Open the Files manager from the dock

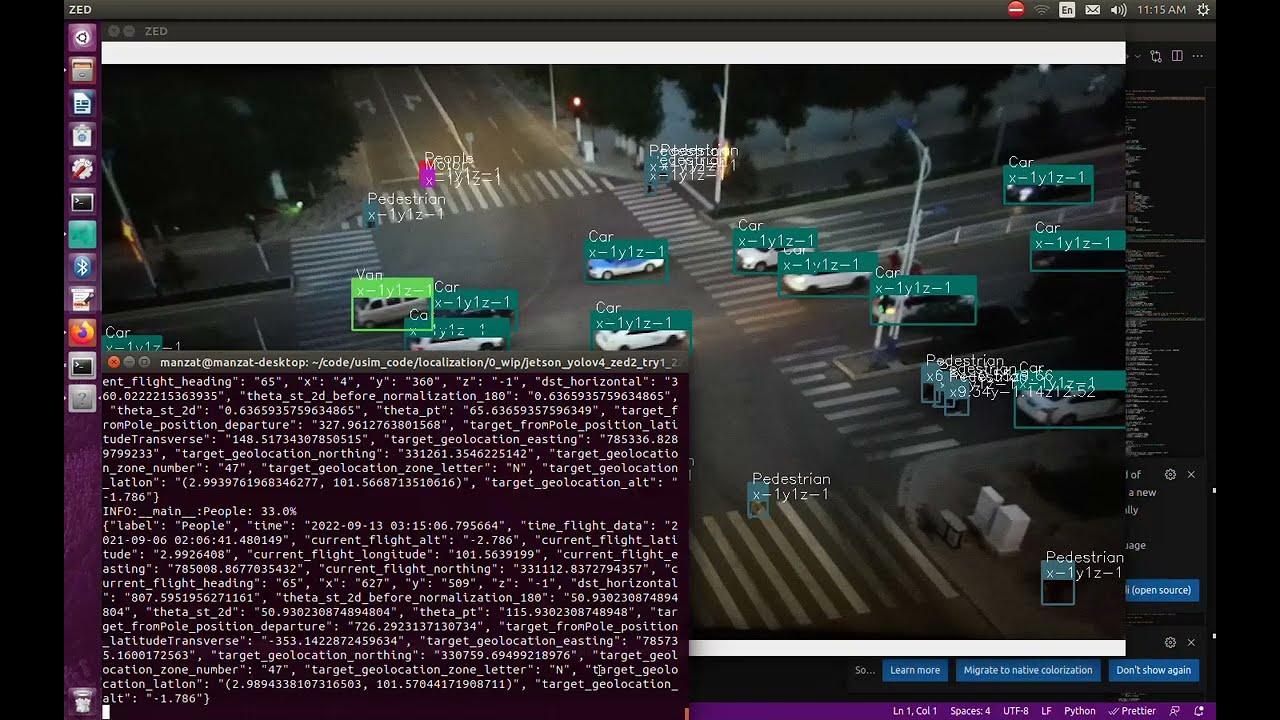[x=82, y=70]
